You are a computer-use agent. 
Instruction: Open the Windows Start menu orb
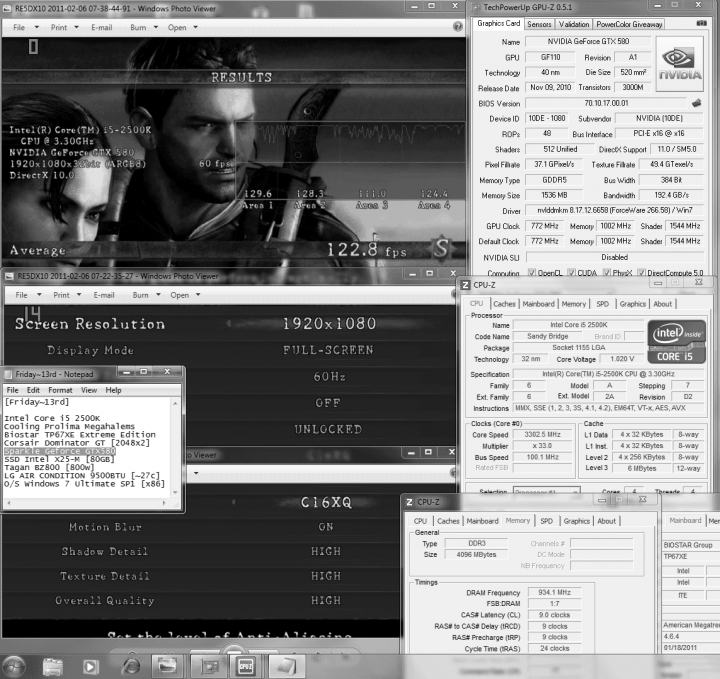tap(14, 667)
